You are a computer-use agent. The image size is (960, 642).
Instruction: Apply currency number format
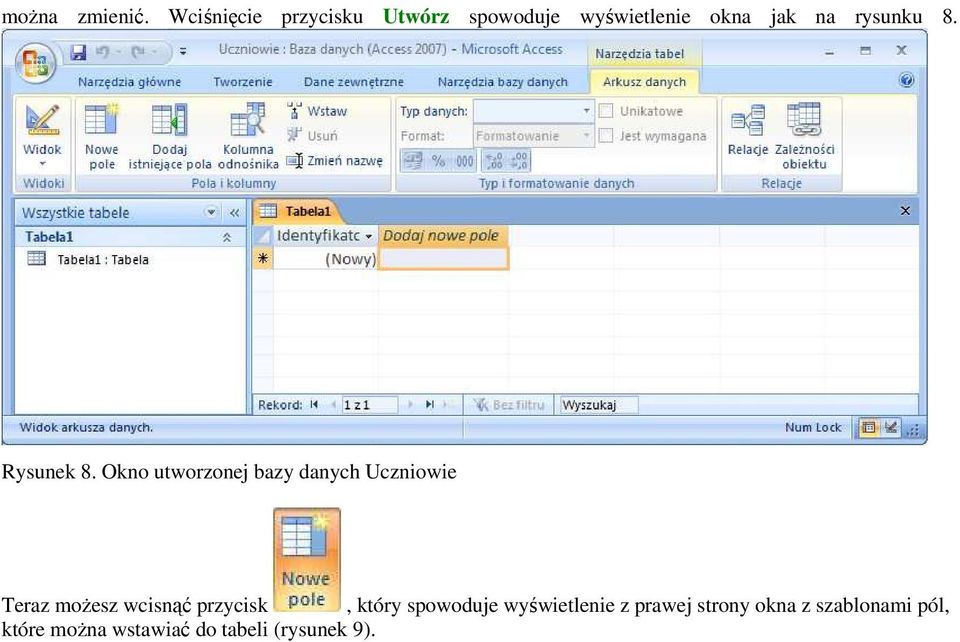413,161
